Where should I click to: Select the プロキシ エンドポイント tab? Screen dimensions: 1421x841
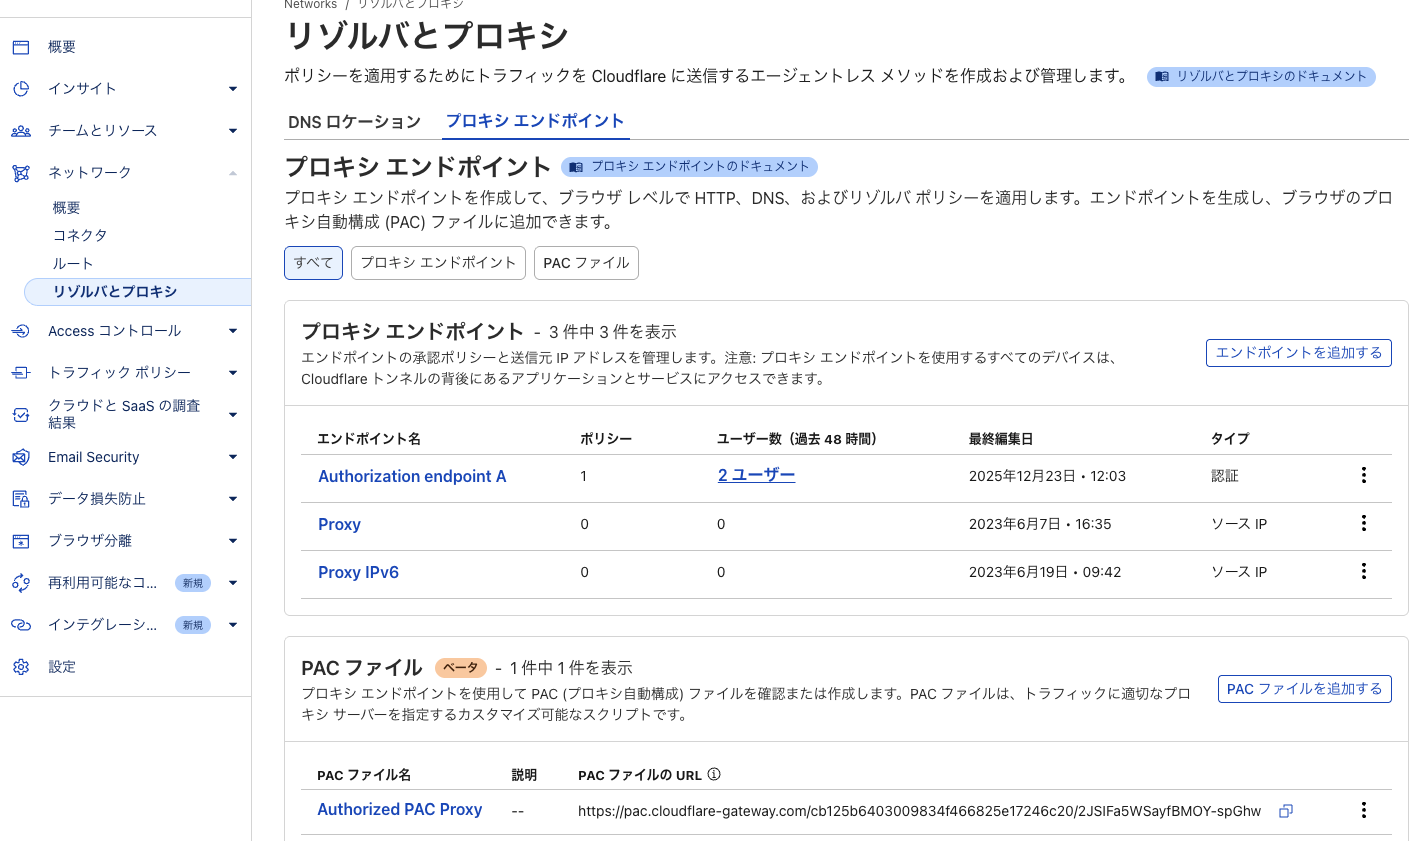pos(535,121)
